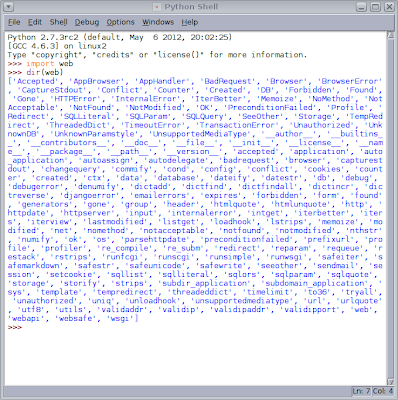Click 'UnsupportedMediaType' in the output
Screen dimensions: 398x400
click(200, 134)
